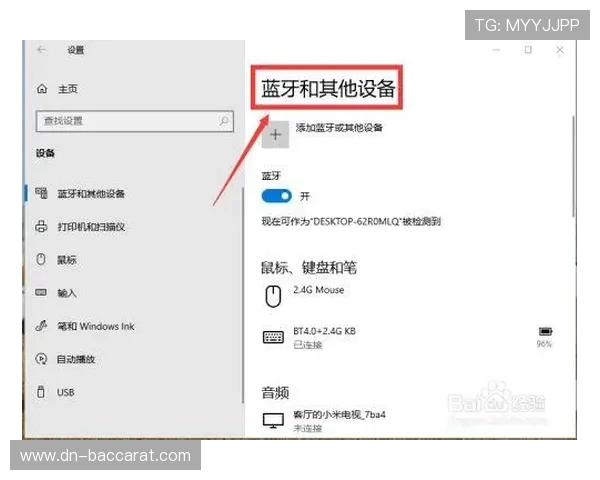Click the right pane vertical scrollbar
The height and width of the screenshot is (480, 600).
click(573, 167)
